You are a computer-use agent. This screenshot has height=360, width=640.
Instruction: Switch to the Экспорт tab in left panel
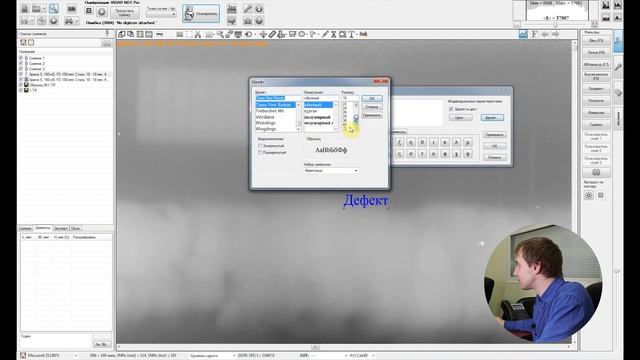(61, 228)
